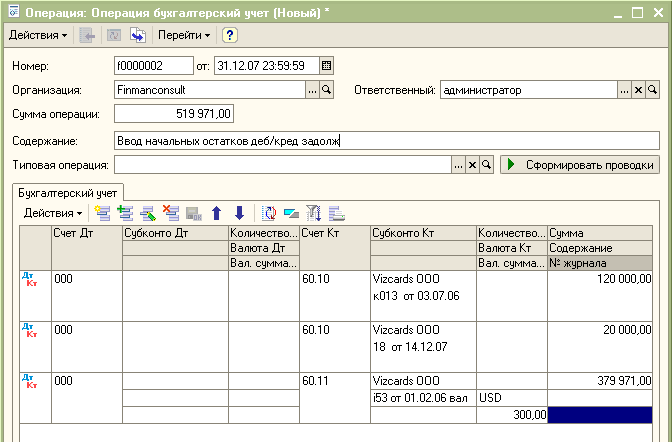Image resolution: width=672 pixels, height=442 pixels.
Task: Click the document copy arrow toolbar icon
Action: click(x=138, y=35)
